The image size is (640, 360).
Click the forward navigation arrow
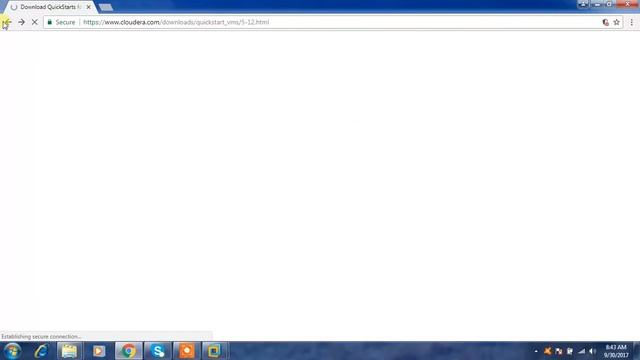point(21,22)
